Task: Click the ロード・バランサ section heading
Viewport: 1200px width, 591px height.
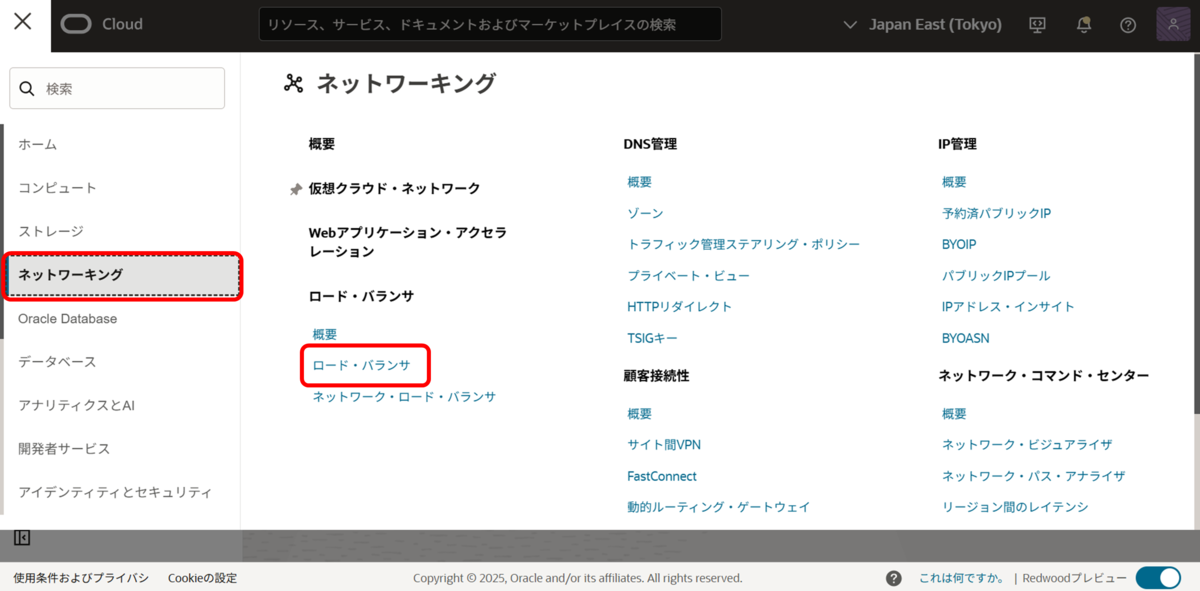Action: [x=361, y=296]
